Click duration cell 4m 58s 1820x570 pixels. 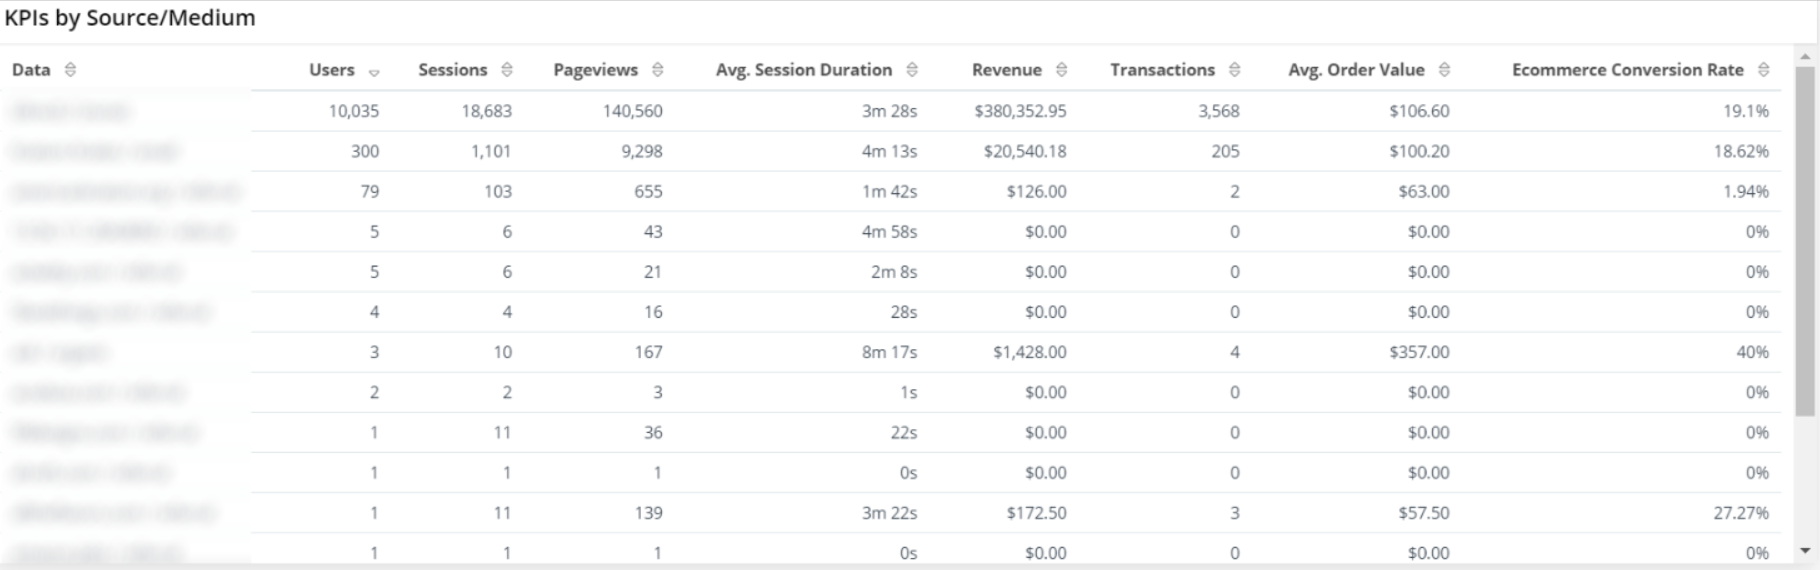click(x=890, y=231)
